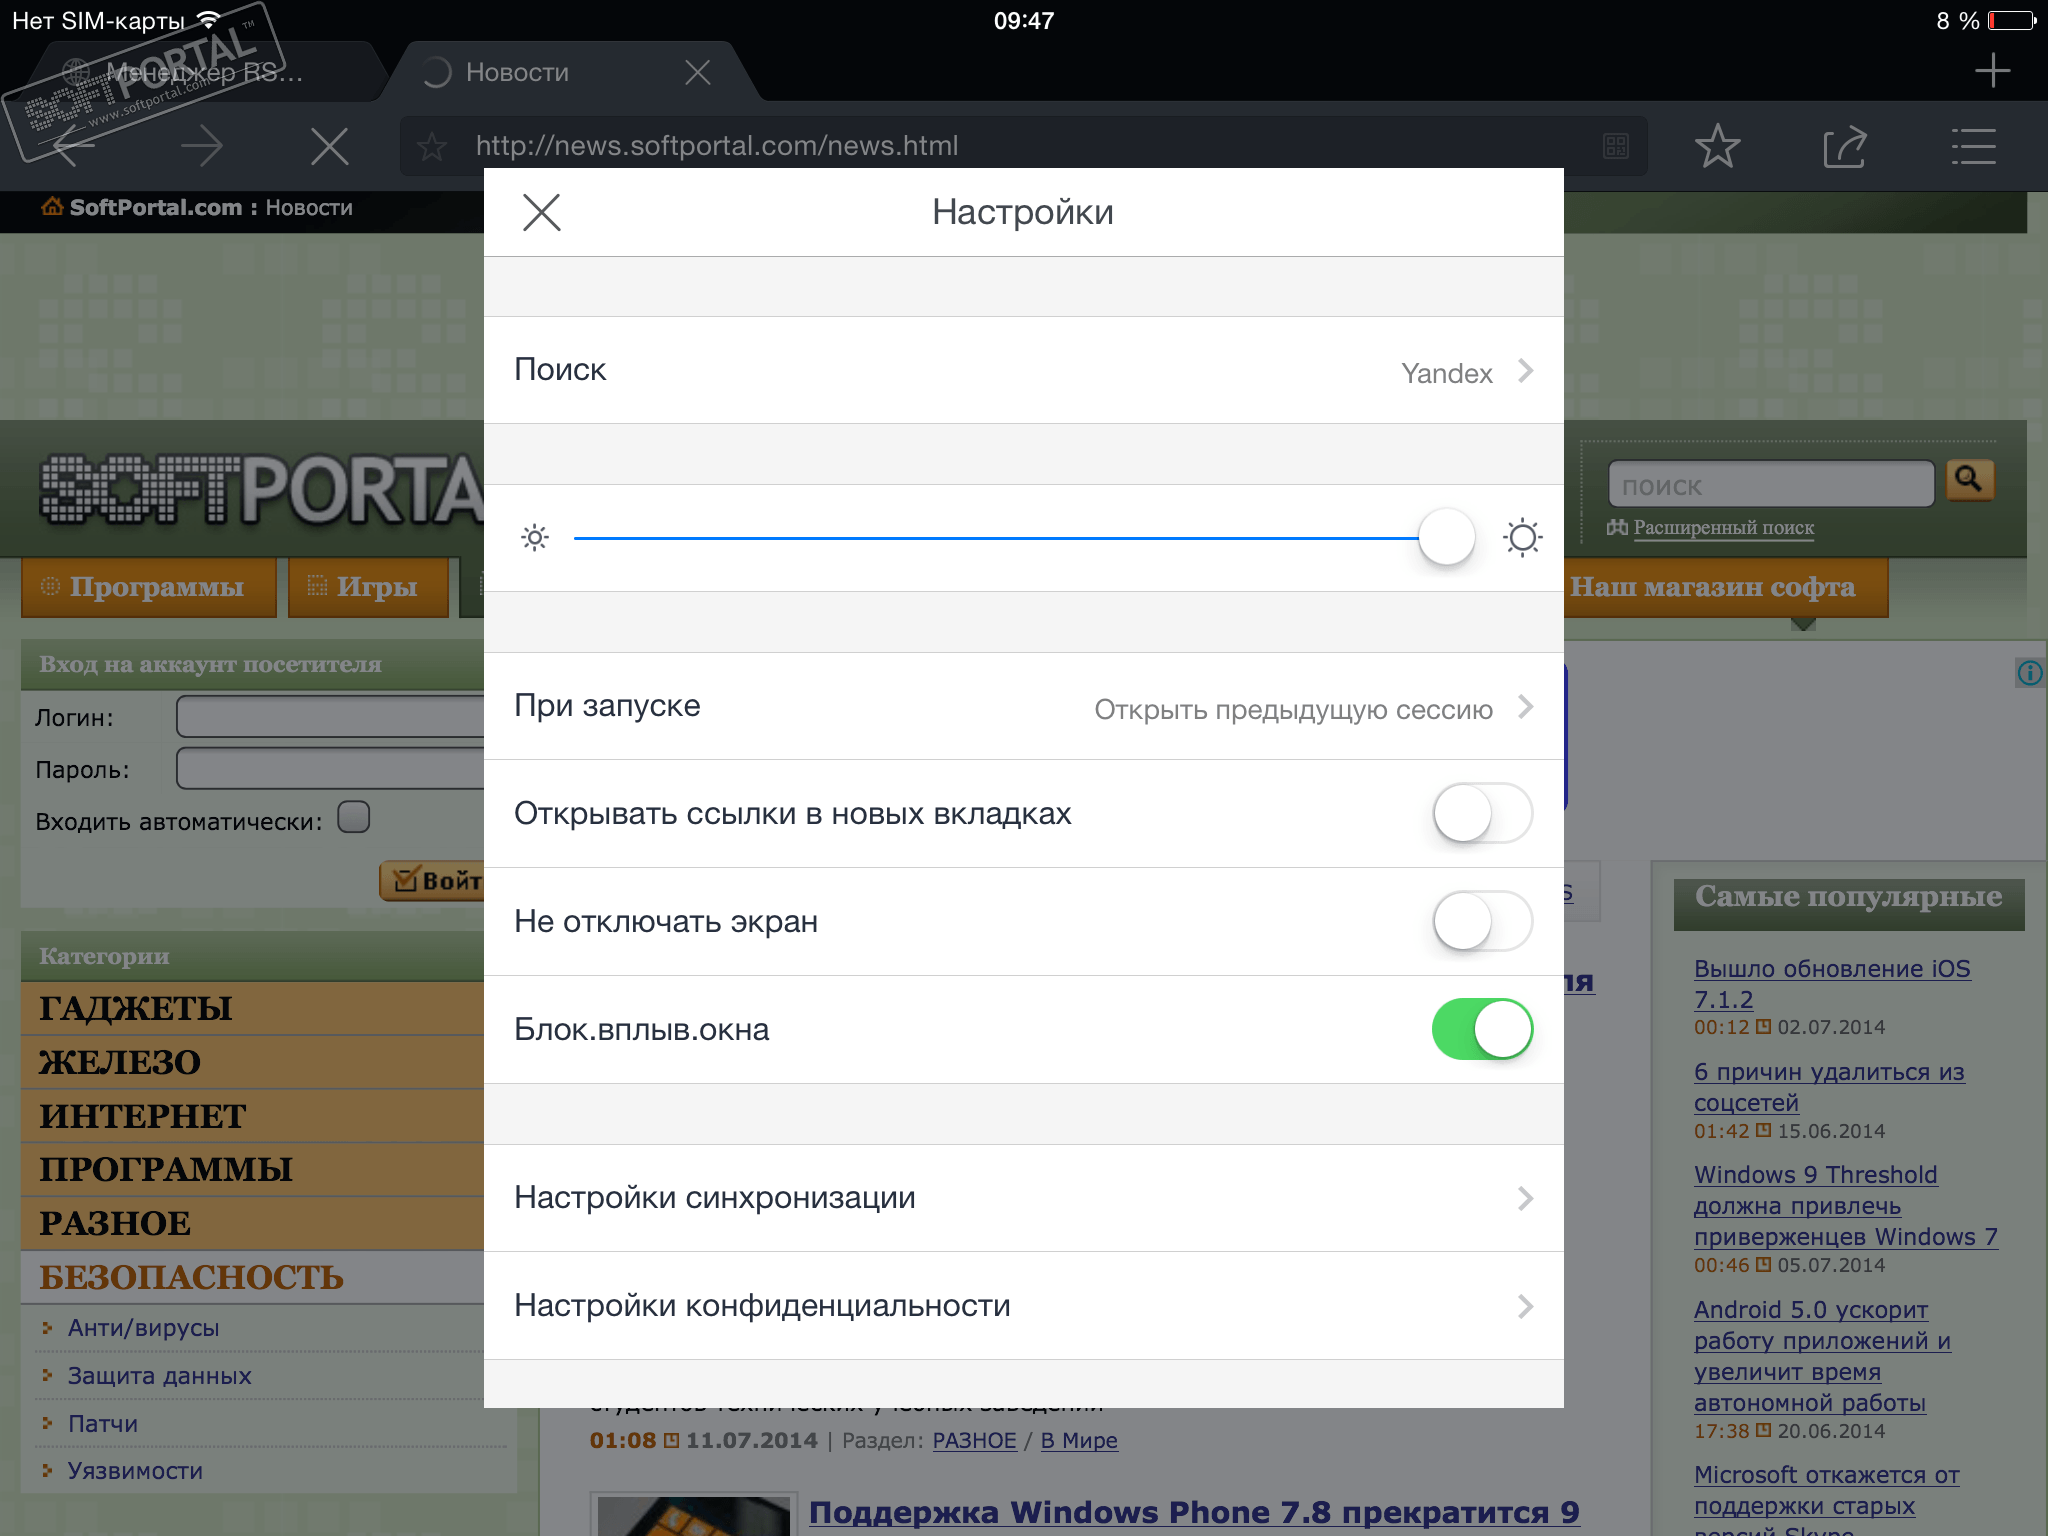Screen dimensions: 2048x1536
Task: Close the Settings panel with X
Action: (x=541, y=212)
